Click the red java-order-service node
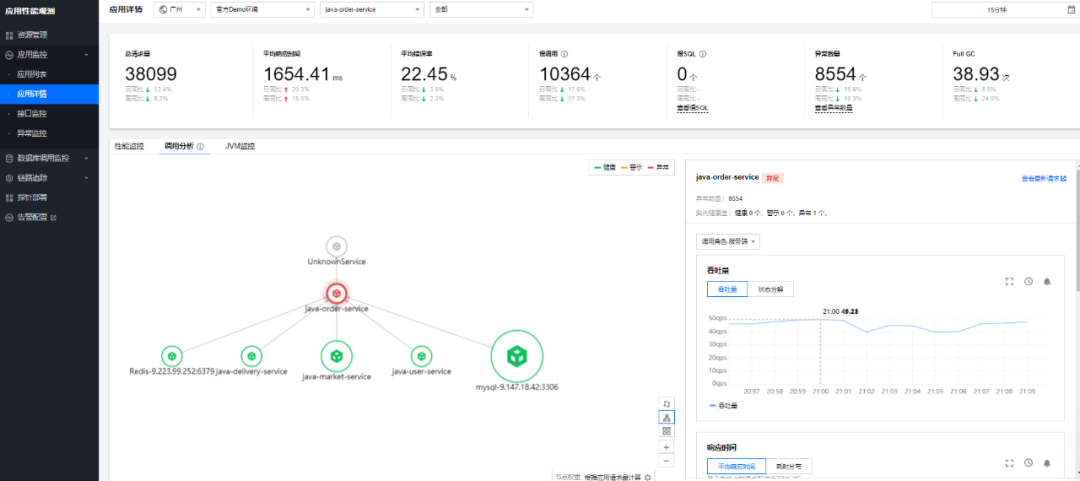This screenshot has height=481, width=1080. [x=336, y=294]
